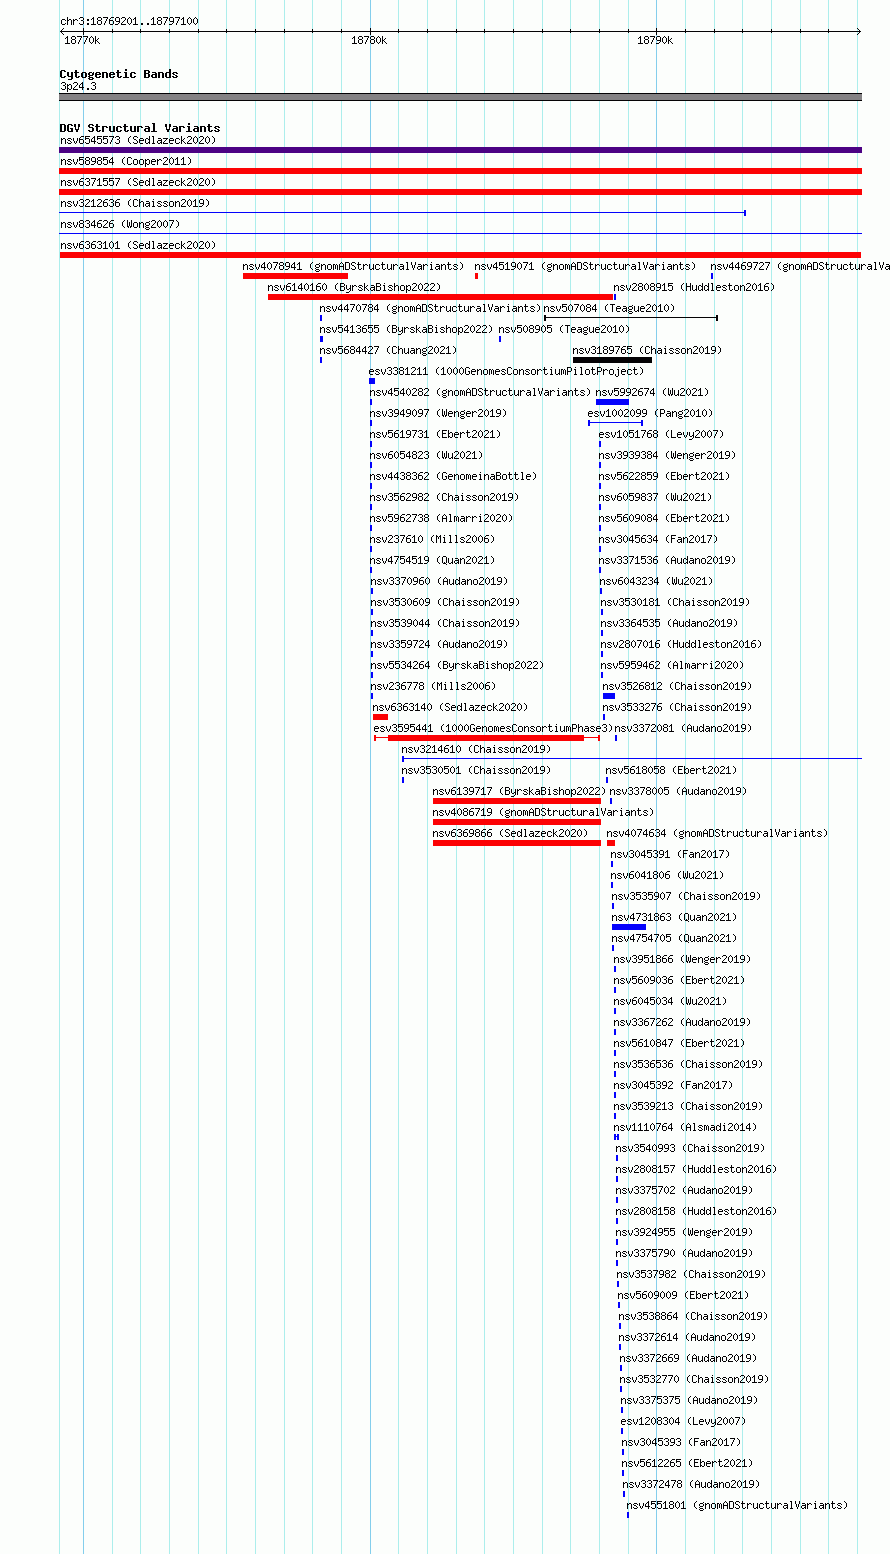Open esv1002099 (Pang2010) variant
Screen dimensions: 890x1554
point(650,413)
